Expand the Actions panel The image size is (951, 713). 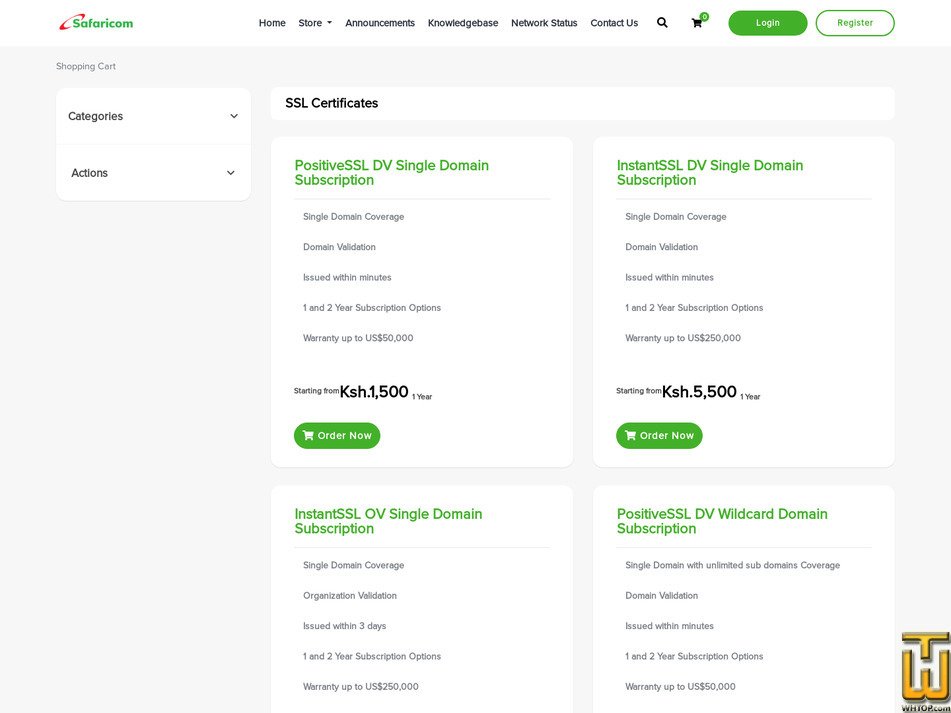(x=153, y=173)
